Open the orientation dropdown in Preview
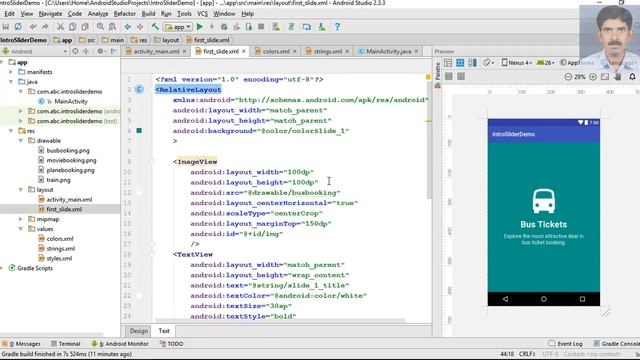Screen dimensions: 640x360 click(x=489, y=63)
